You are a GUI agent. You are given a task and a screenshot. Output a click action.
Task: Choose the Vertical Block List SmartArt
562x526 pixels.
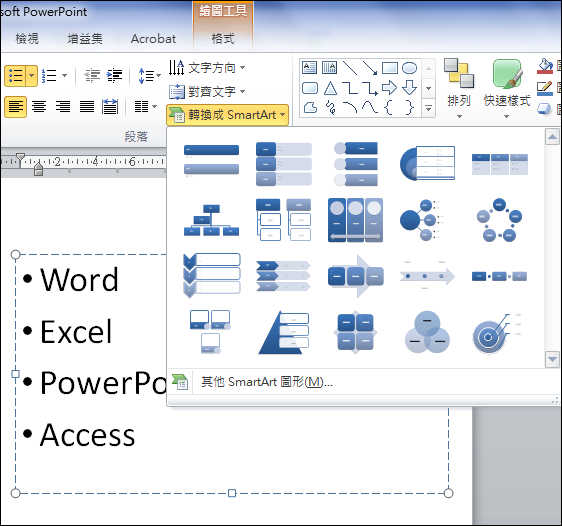(x=284, y=164)
